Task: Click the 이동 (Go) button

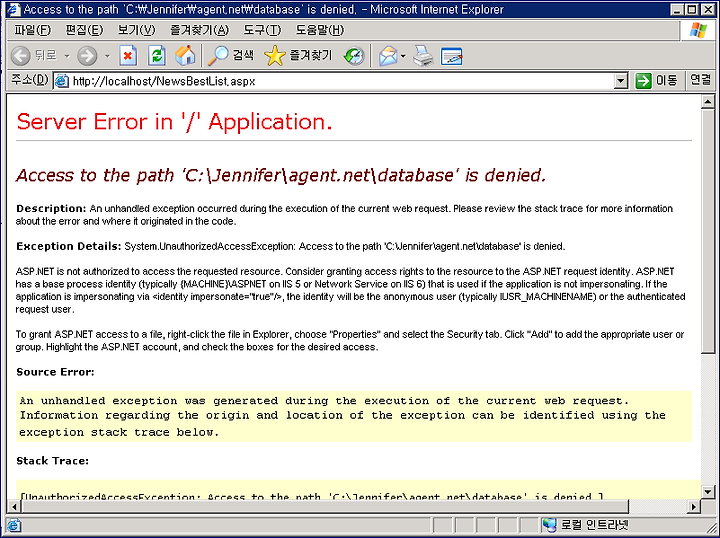Action: 656,81
